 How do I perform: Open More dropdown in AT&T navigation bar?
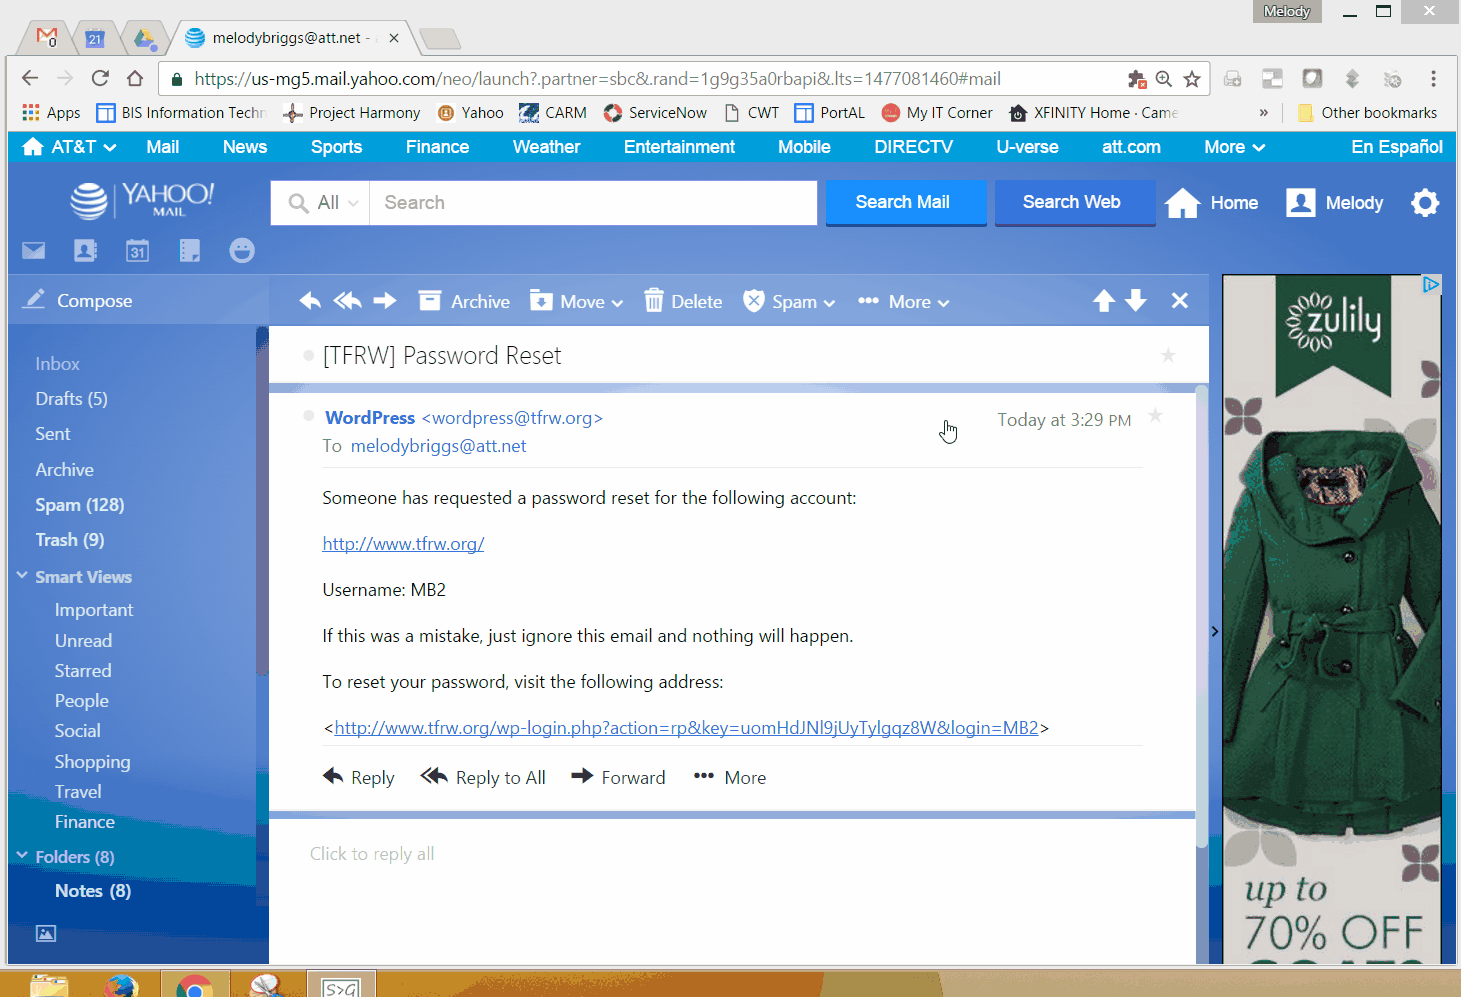coord(1235,147)
